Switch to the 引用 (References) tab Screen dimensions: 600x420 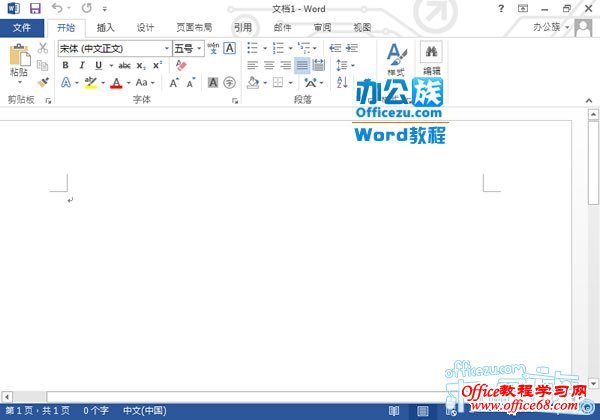(243, 28)
